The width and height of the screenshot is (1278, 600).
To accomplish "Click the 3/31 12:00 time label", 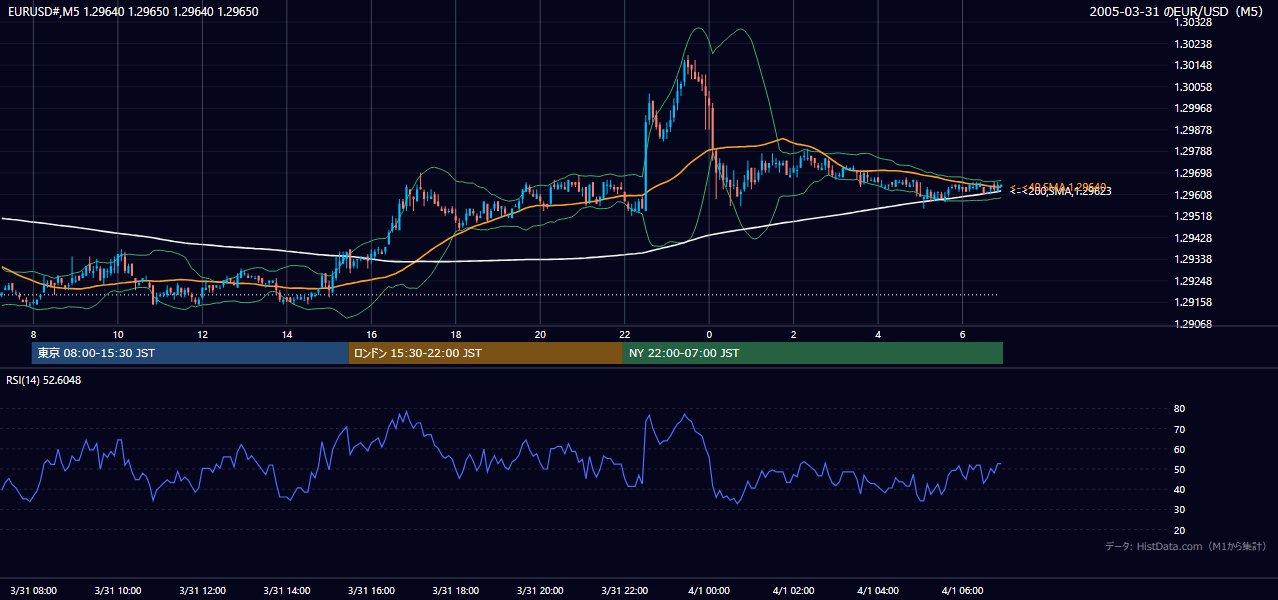I will (x=203, y=590).
